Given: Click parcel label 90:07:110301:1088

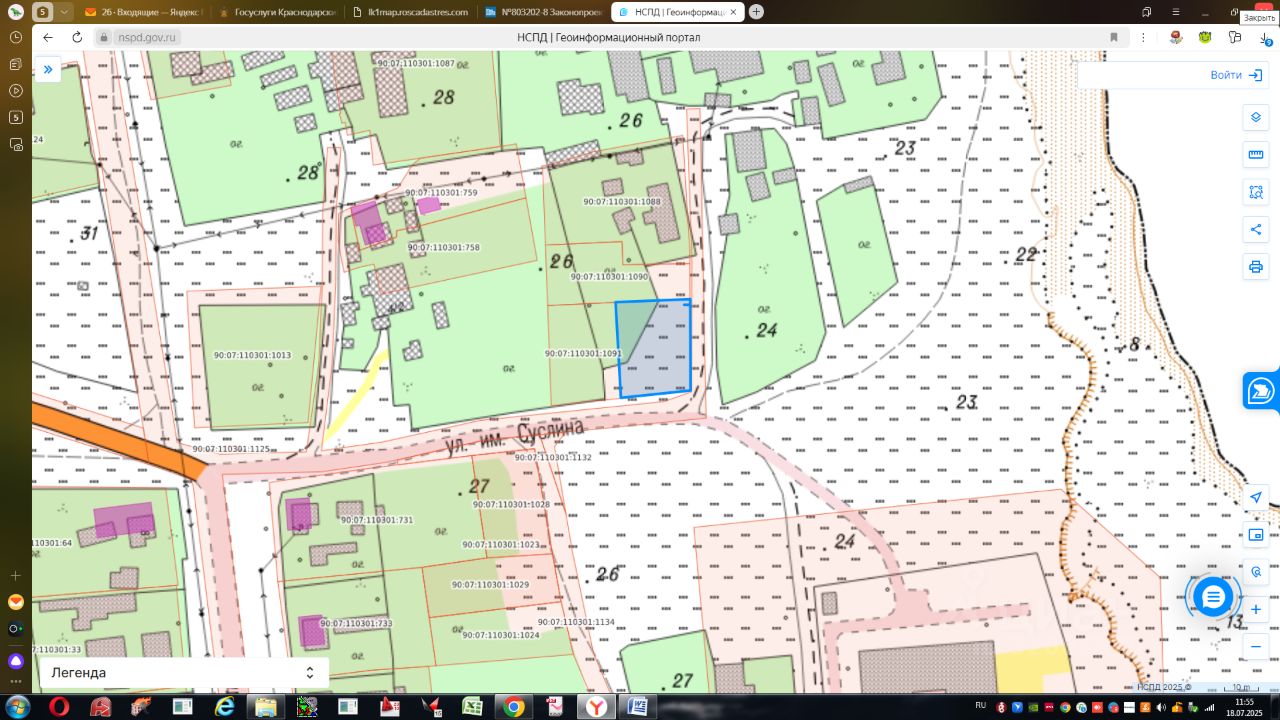Looking at the screenshot, I should pyautogui.click(x=622, y=202).
